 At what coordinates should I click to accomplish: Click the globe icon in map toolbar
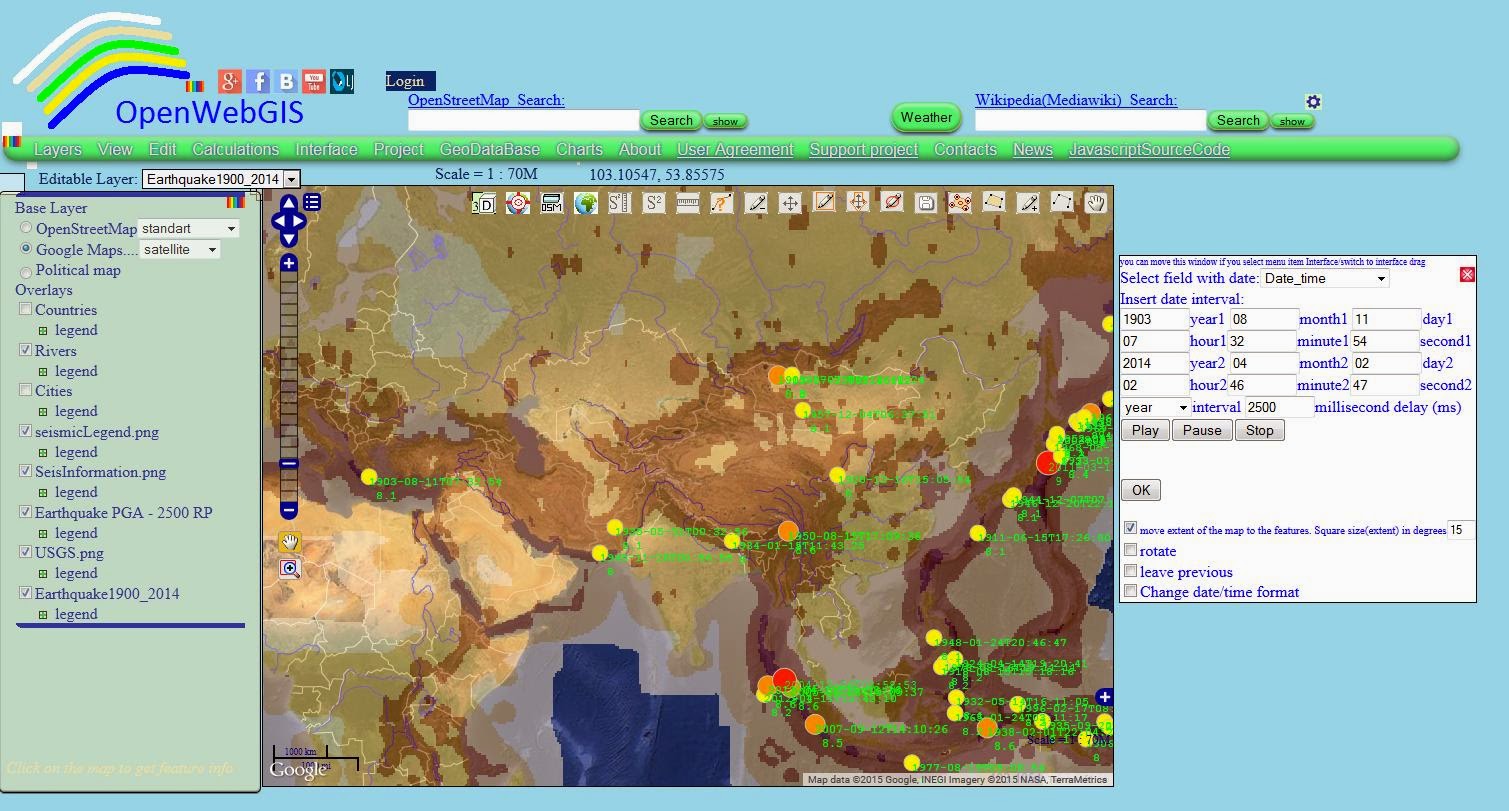coord(586,204)
